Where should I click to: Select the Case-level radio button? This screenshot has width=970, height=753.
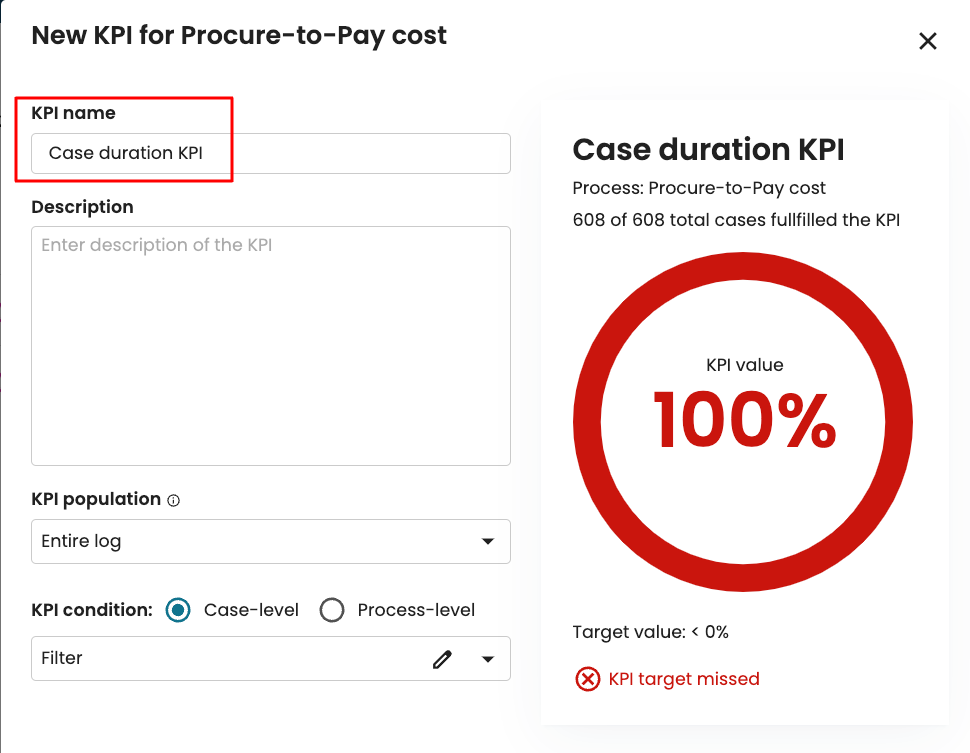[178, 610]
